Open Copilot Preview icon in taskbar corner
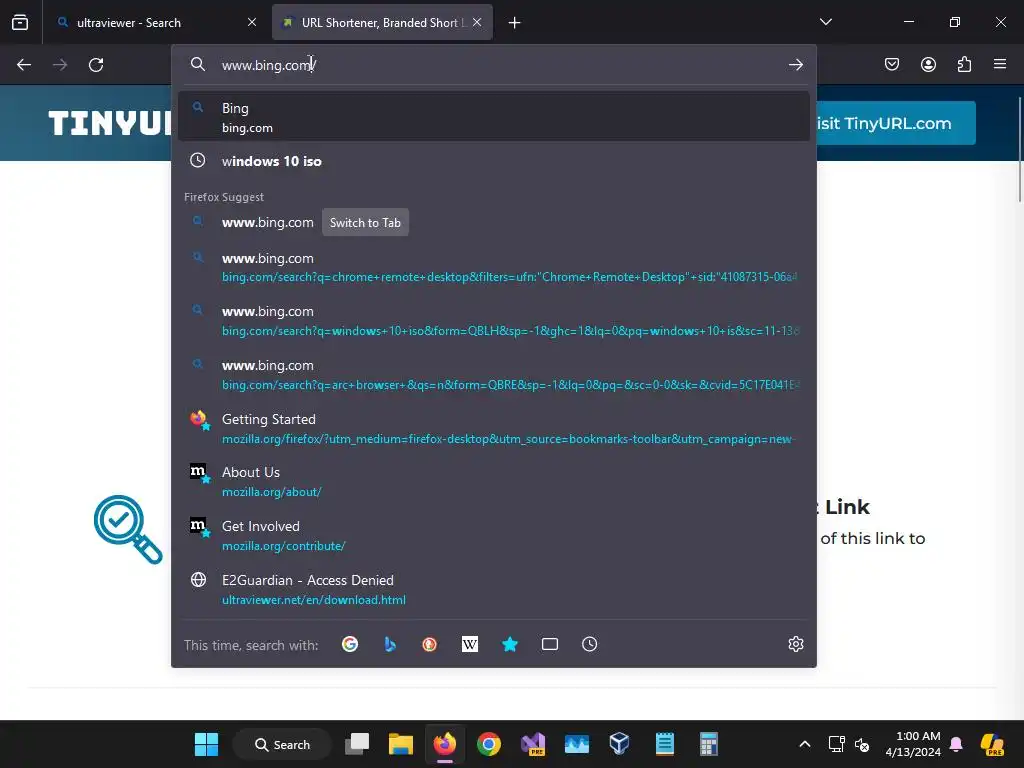1024x768 pixels. tap(992, 744)
